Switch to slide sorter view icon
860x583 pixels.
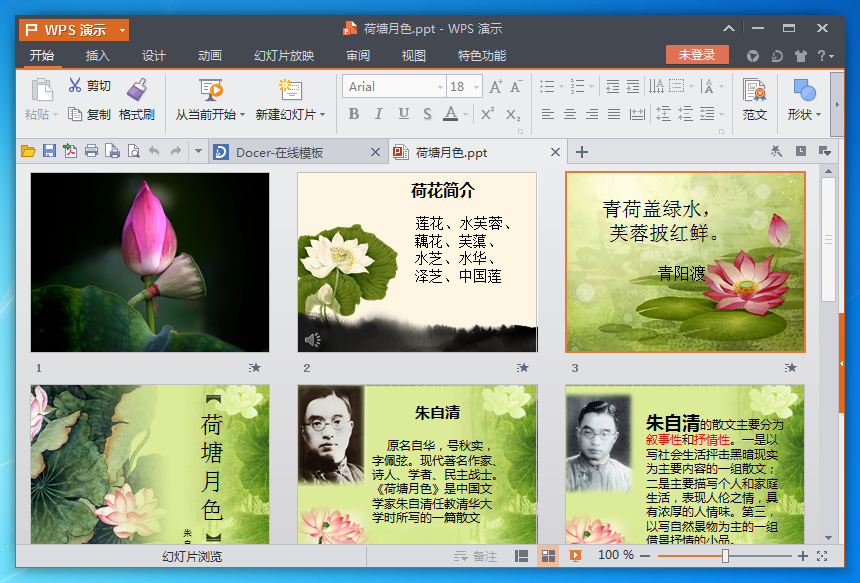[x=548, y=556]
